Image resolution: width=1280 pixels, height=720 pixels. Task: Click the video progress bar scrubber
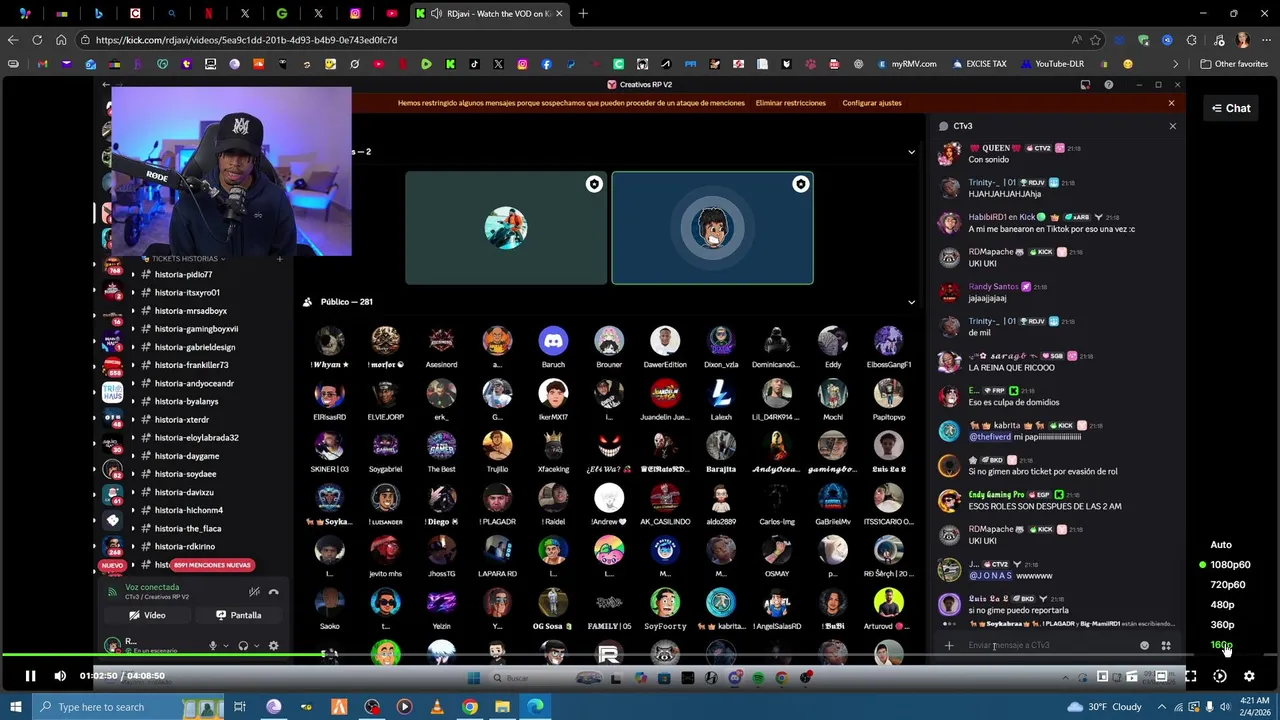(x=323, y=655)
